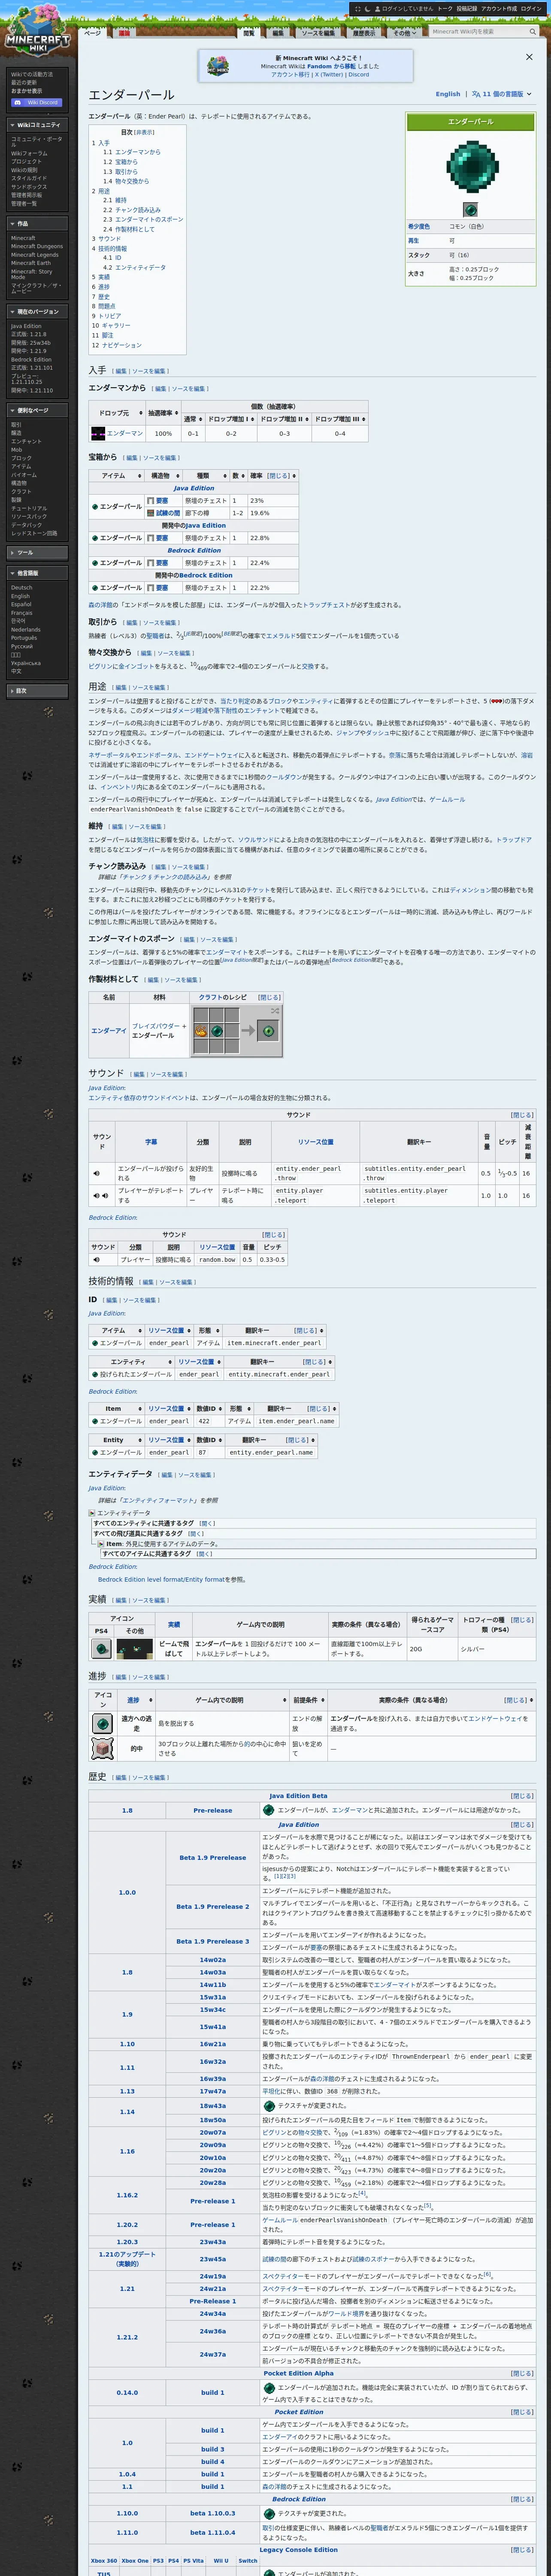Play the entity.ender_pearl.throw sound speaker icon

click(97, 1173)
